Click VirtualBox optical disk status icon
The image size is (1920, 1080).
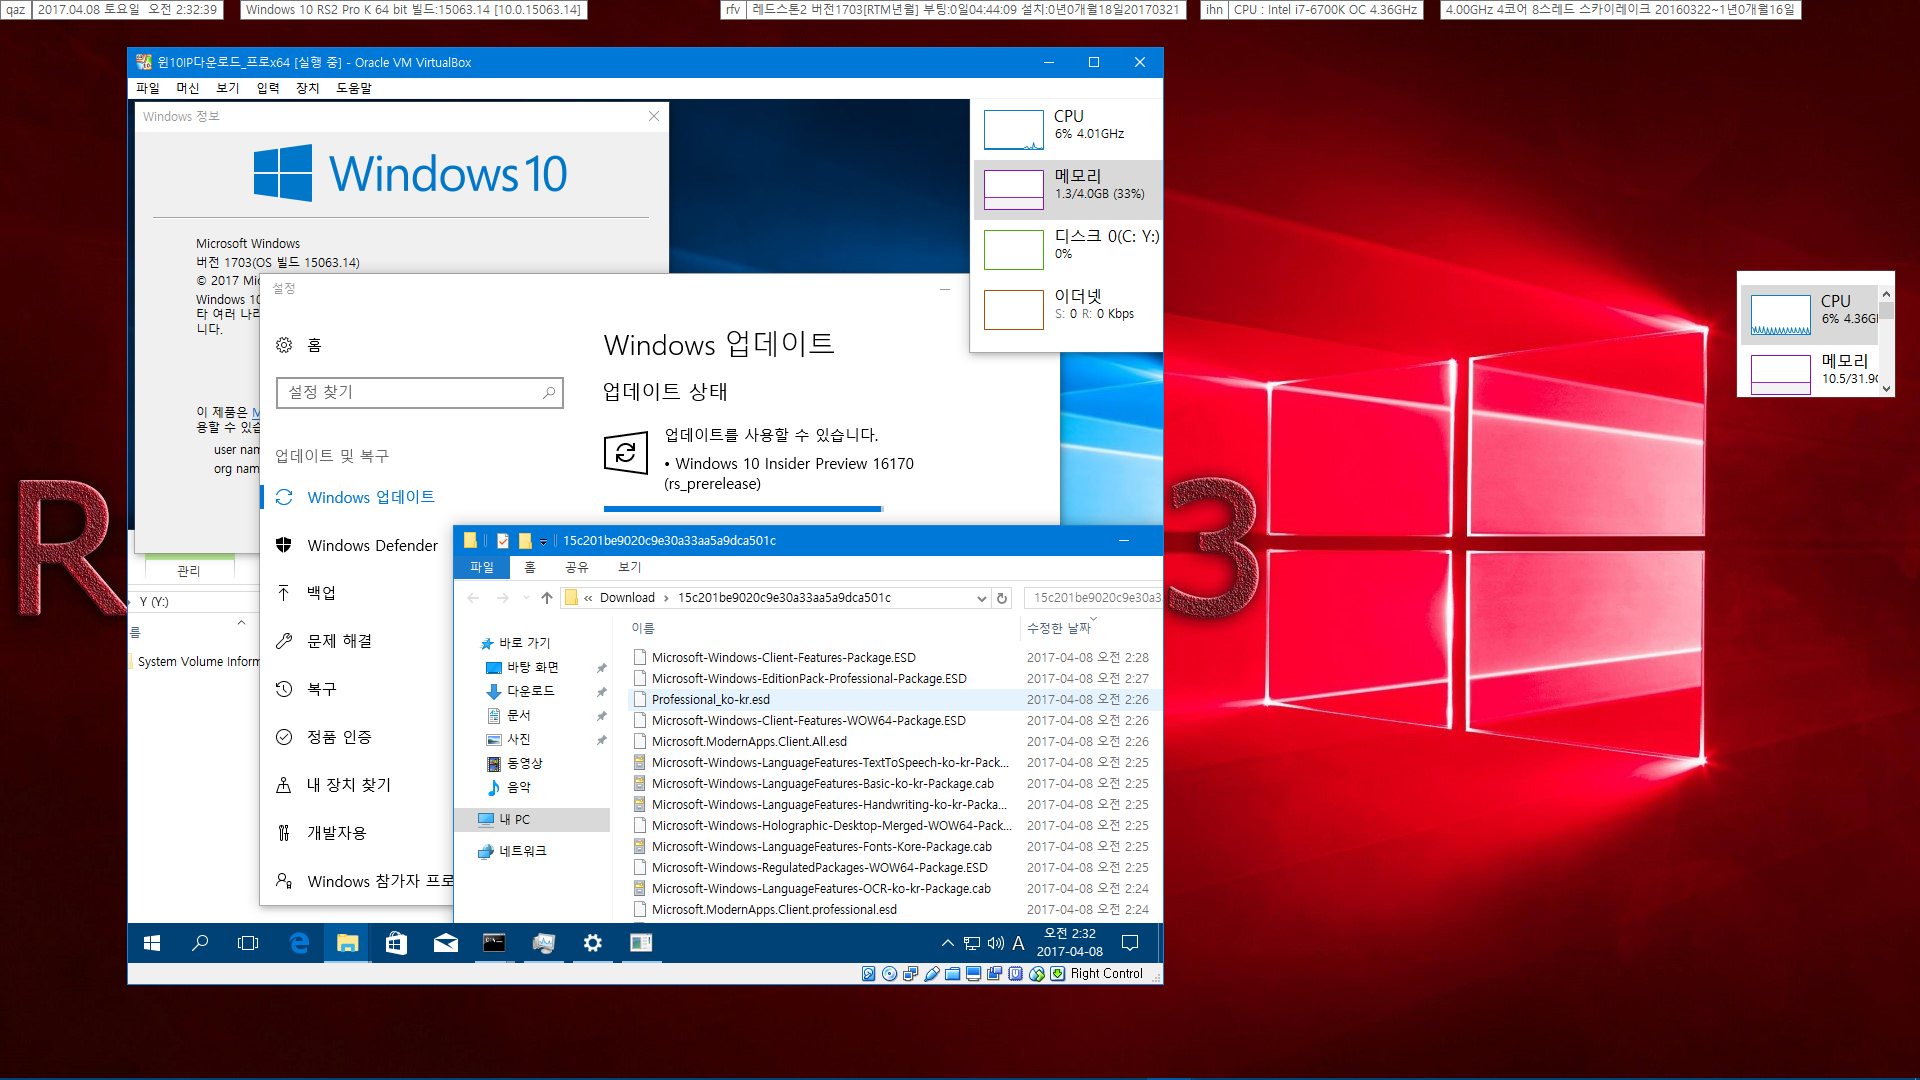pyautogui.click(x=890, y=974)
